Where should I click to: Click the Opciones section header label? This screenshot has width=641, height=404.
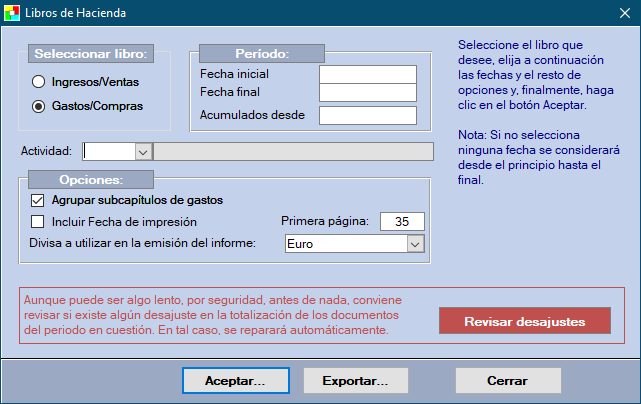click(x=90, y=179)
